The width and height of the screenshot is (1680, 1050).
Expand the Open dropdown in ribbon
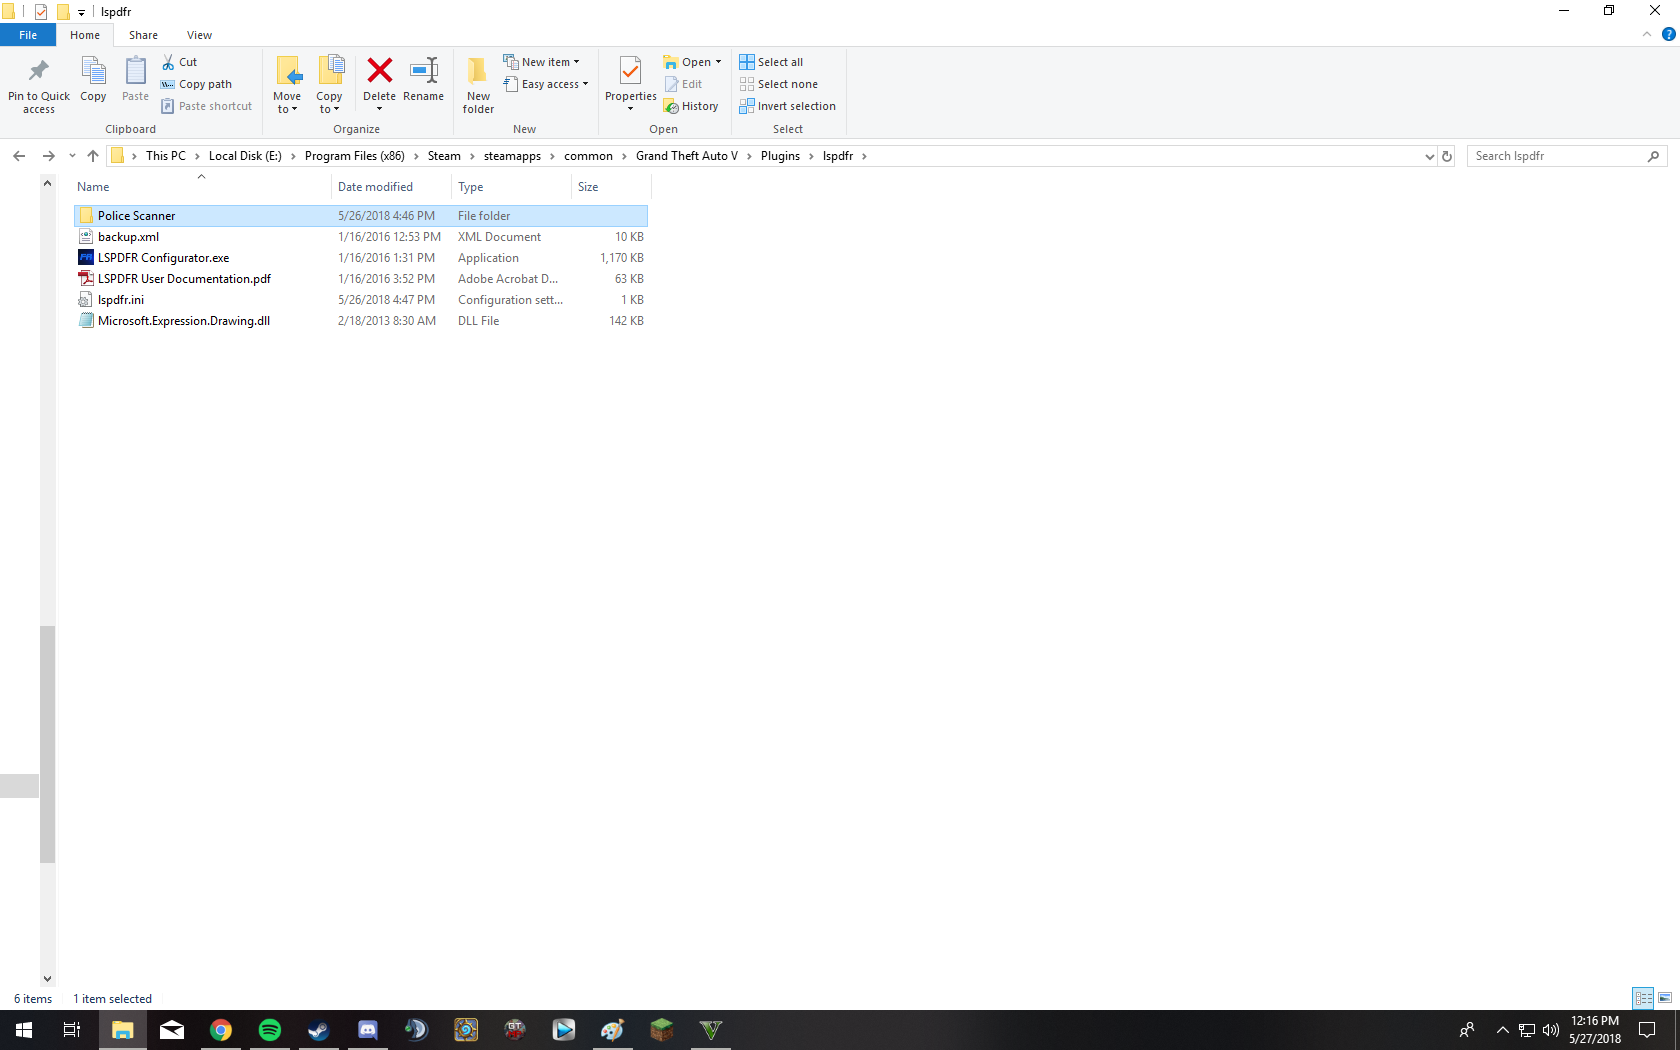(x=718, y=62)
